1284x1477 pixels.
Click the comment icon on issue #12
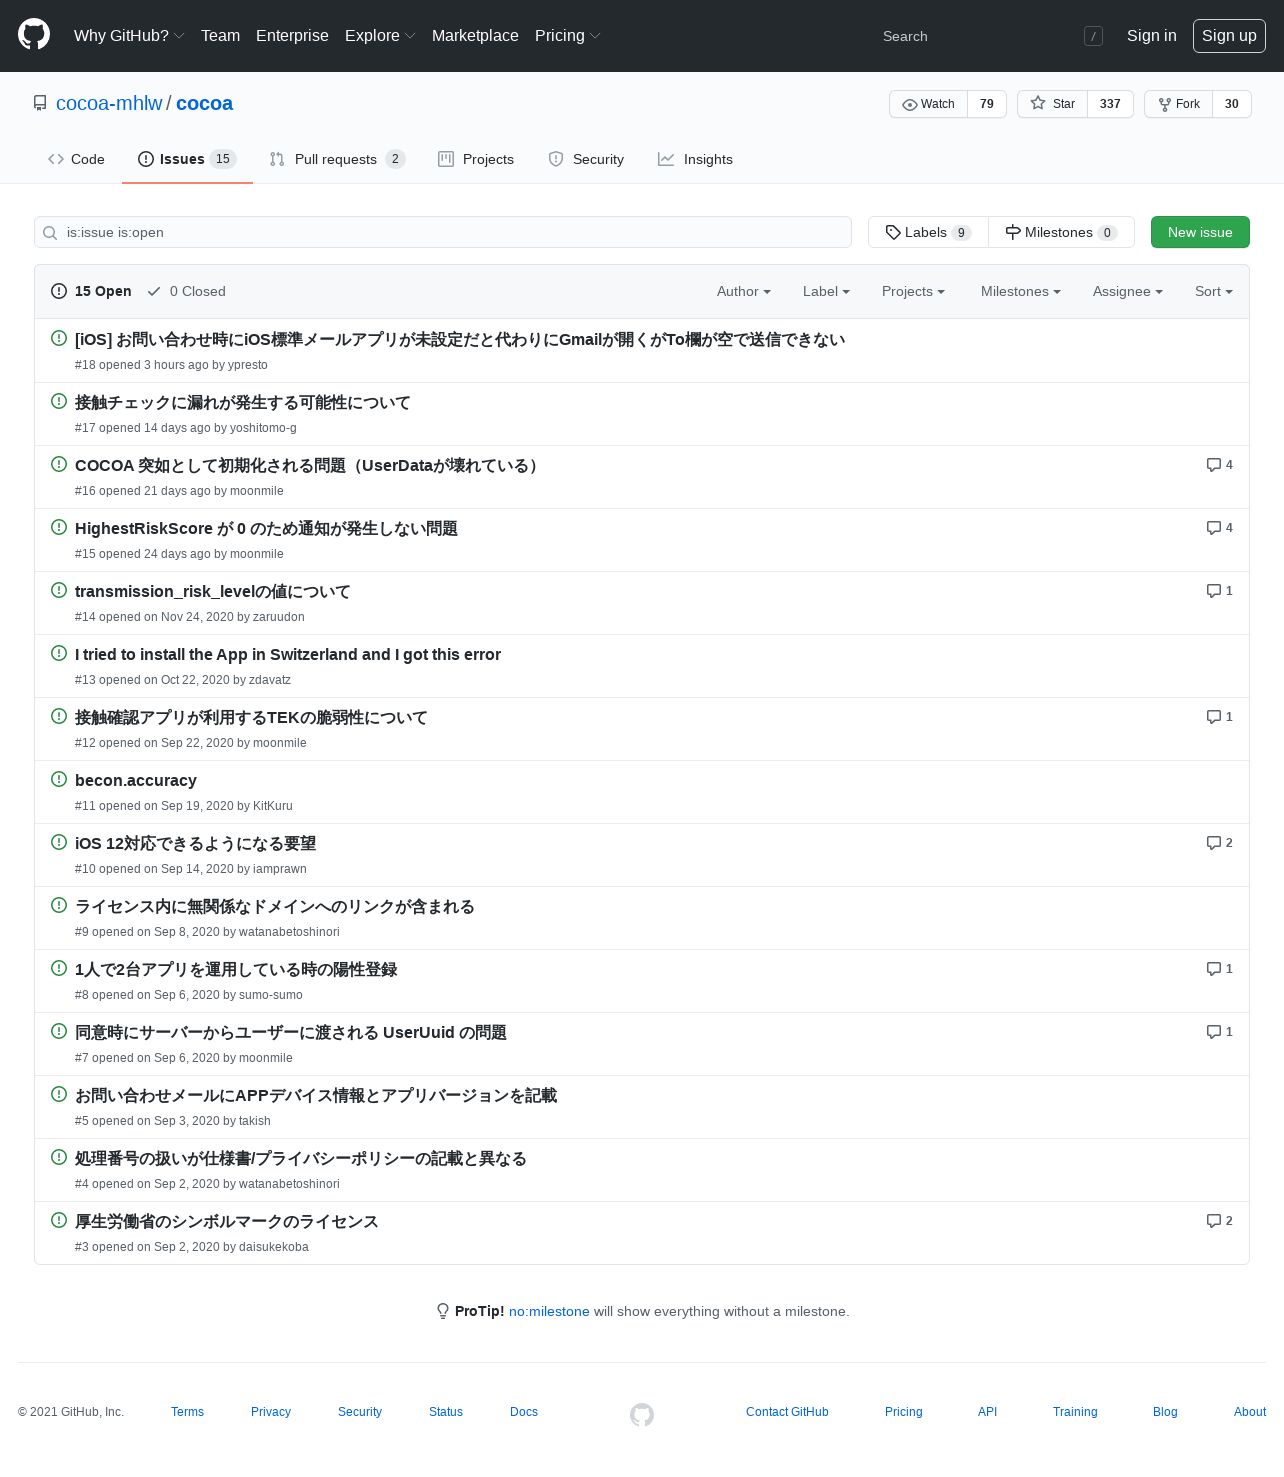tap(1213, 717)
